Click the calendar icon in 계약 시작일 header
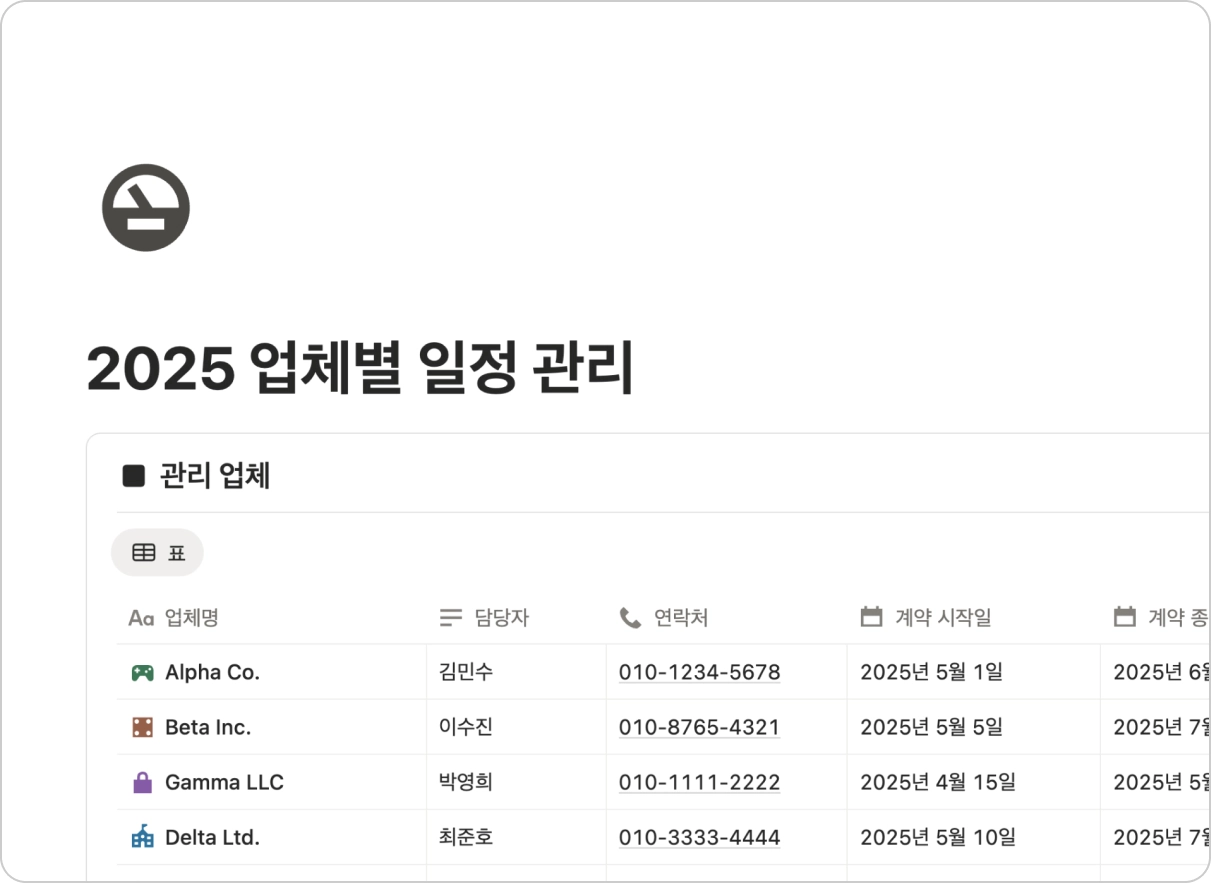 pyautogui.click(x=871, y=617)
